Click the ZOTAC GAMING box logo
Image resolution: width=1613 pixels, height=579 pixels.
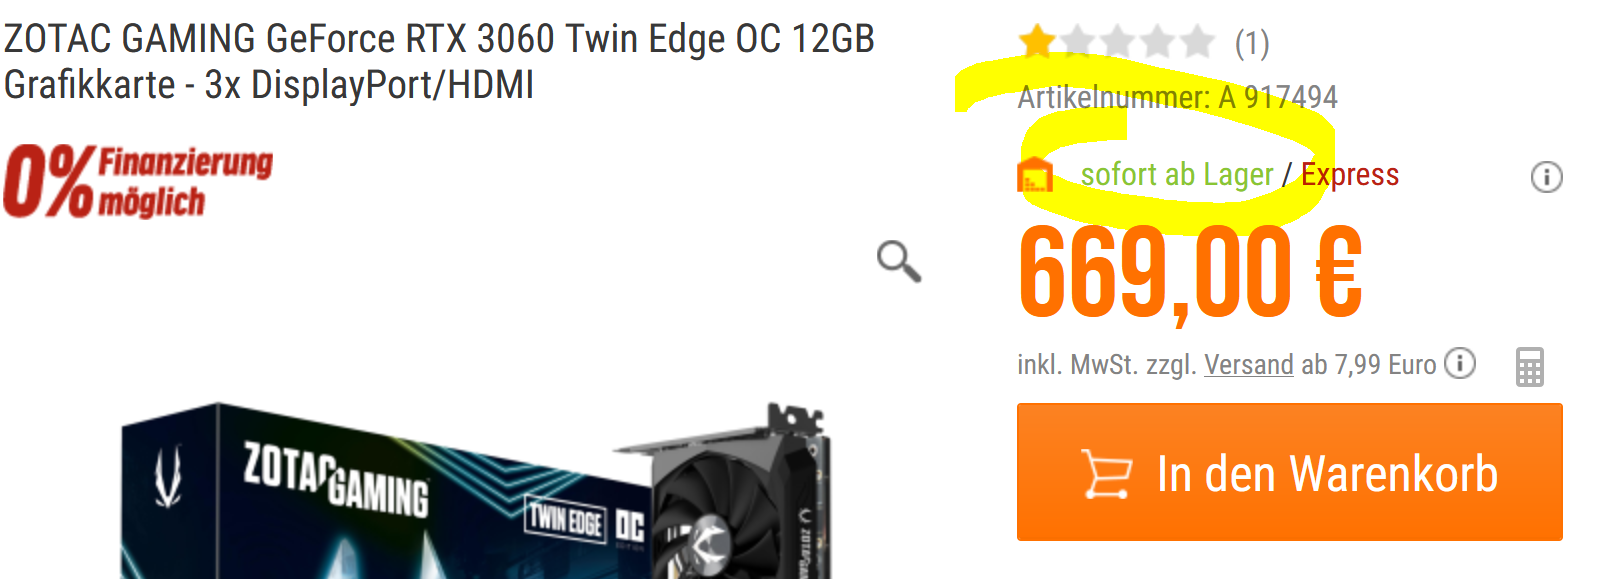tap(336, 479)
